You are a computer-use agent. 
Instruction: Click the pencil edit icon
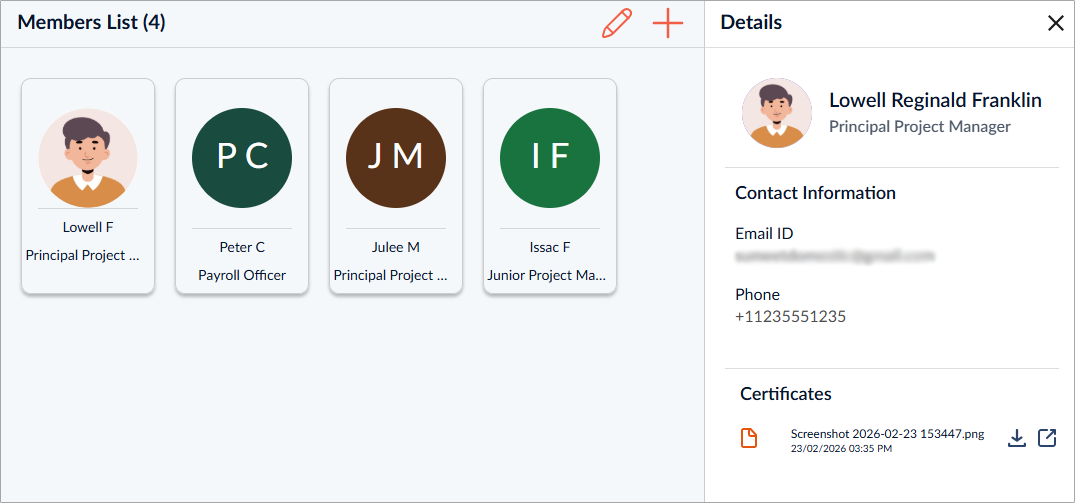[x=616, y=23]
